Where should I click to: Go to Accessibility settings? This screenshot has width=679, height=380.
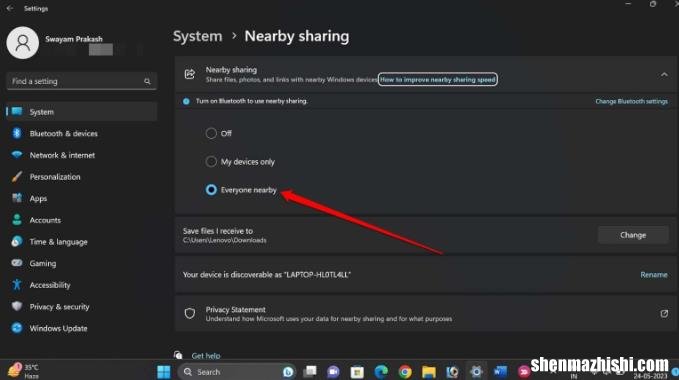click(81, 285)
